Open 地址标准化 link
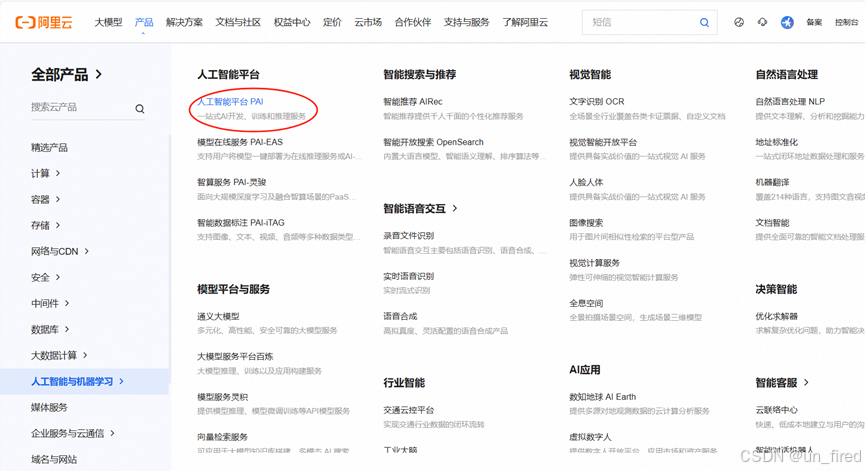Viewport: 865px width, 471px height. (x=777, y=142)
